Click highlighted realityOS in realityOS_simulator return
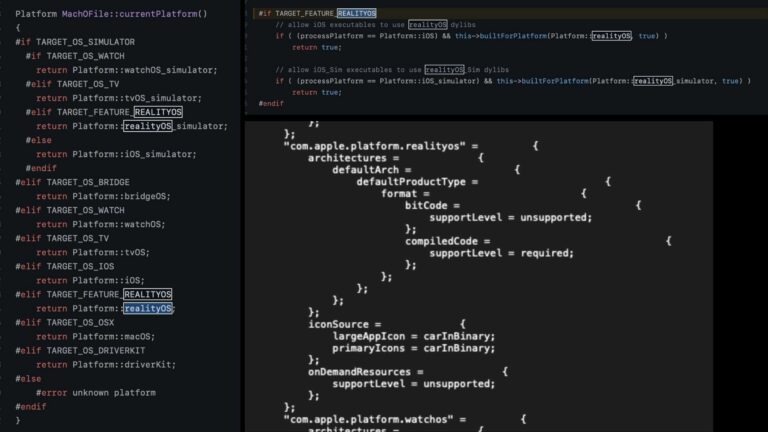This screenshot has height=432, width=768. coord(148,126)
